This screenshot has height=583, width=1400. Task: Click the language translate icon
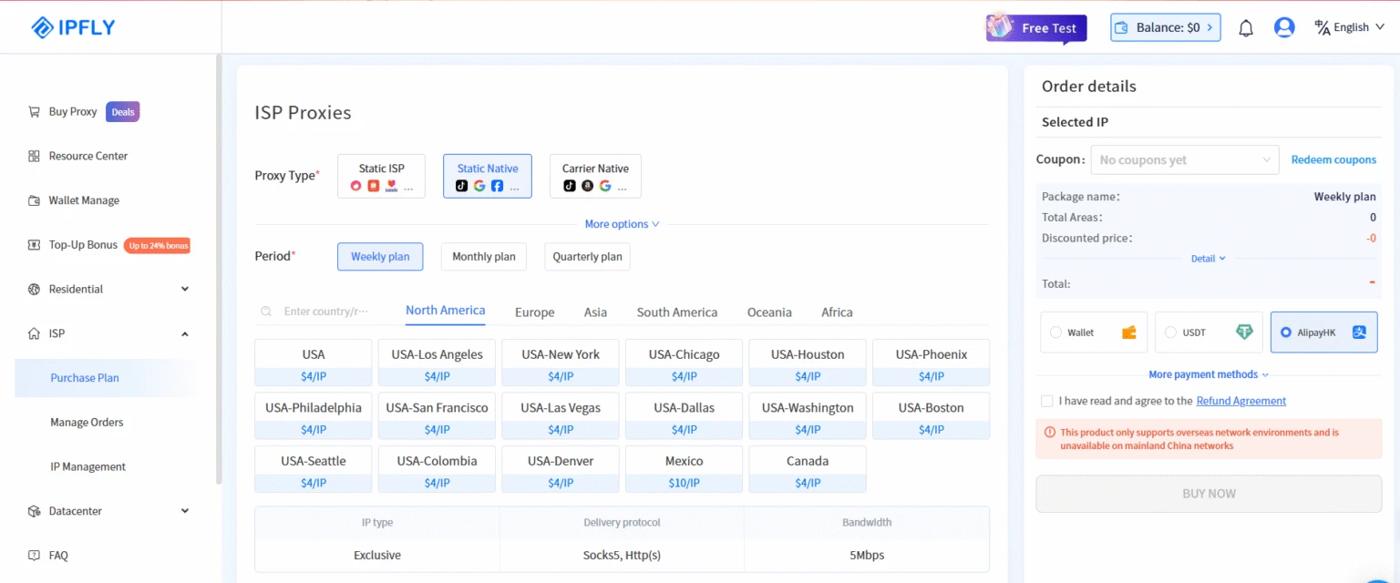[1322, 27]
